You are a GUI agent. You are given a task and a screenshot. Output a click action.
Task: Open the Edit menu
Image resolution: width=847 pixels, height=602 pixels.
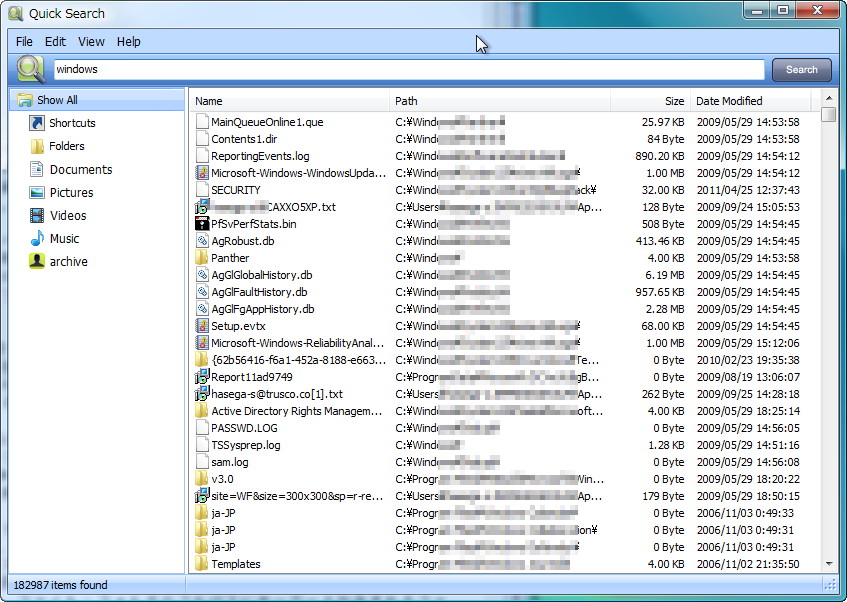[x=55, y=42]
